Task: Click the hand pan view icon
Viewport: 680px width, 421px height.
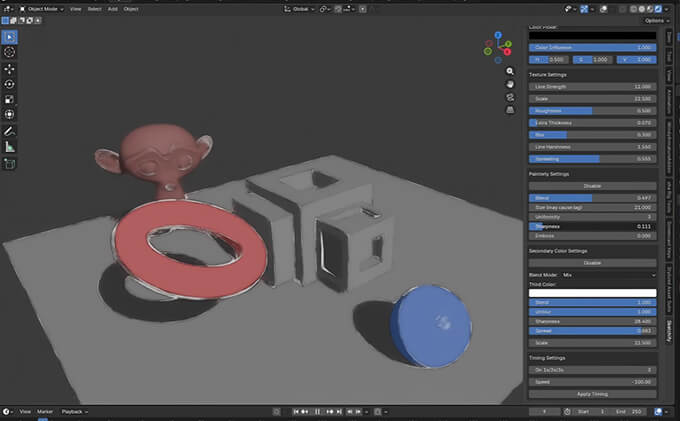Action: [x=509, y=86]
